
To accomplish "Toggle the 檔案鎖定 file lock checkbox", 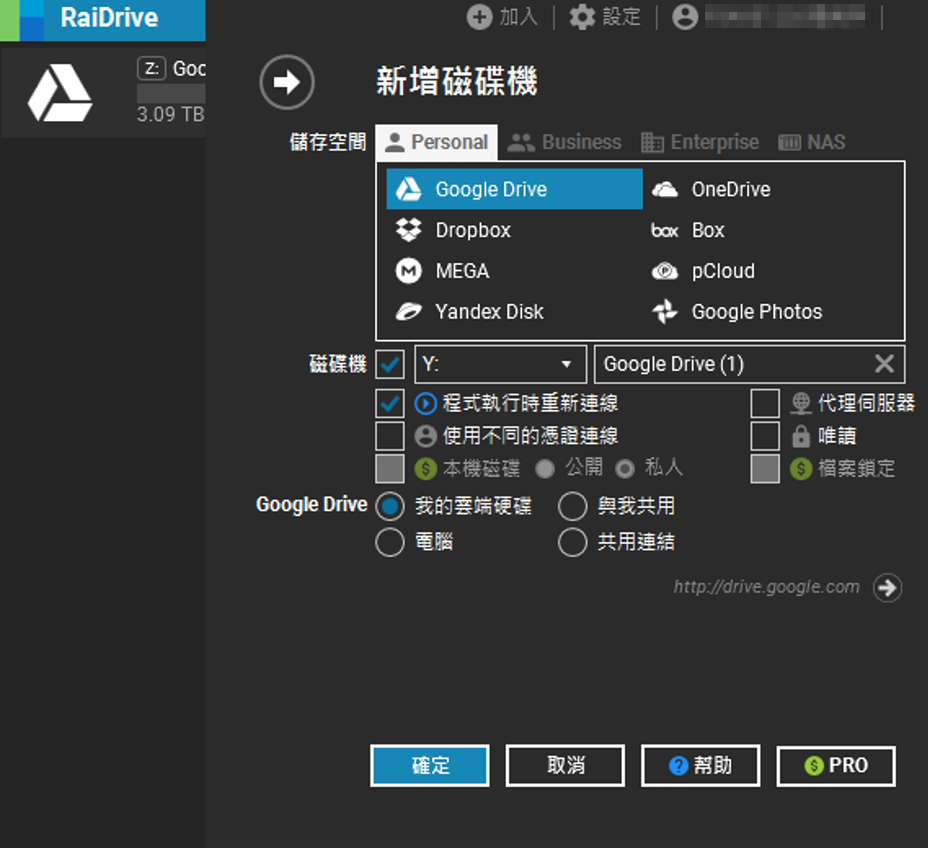I will click(765, 469).
